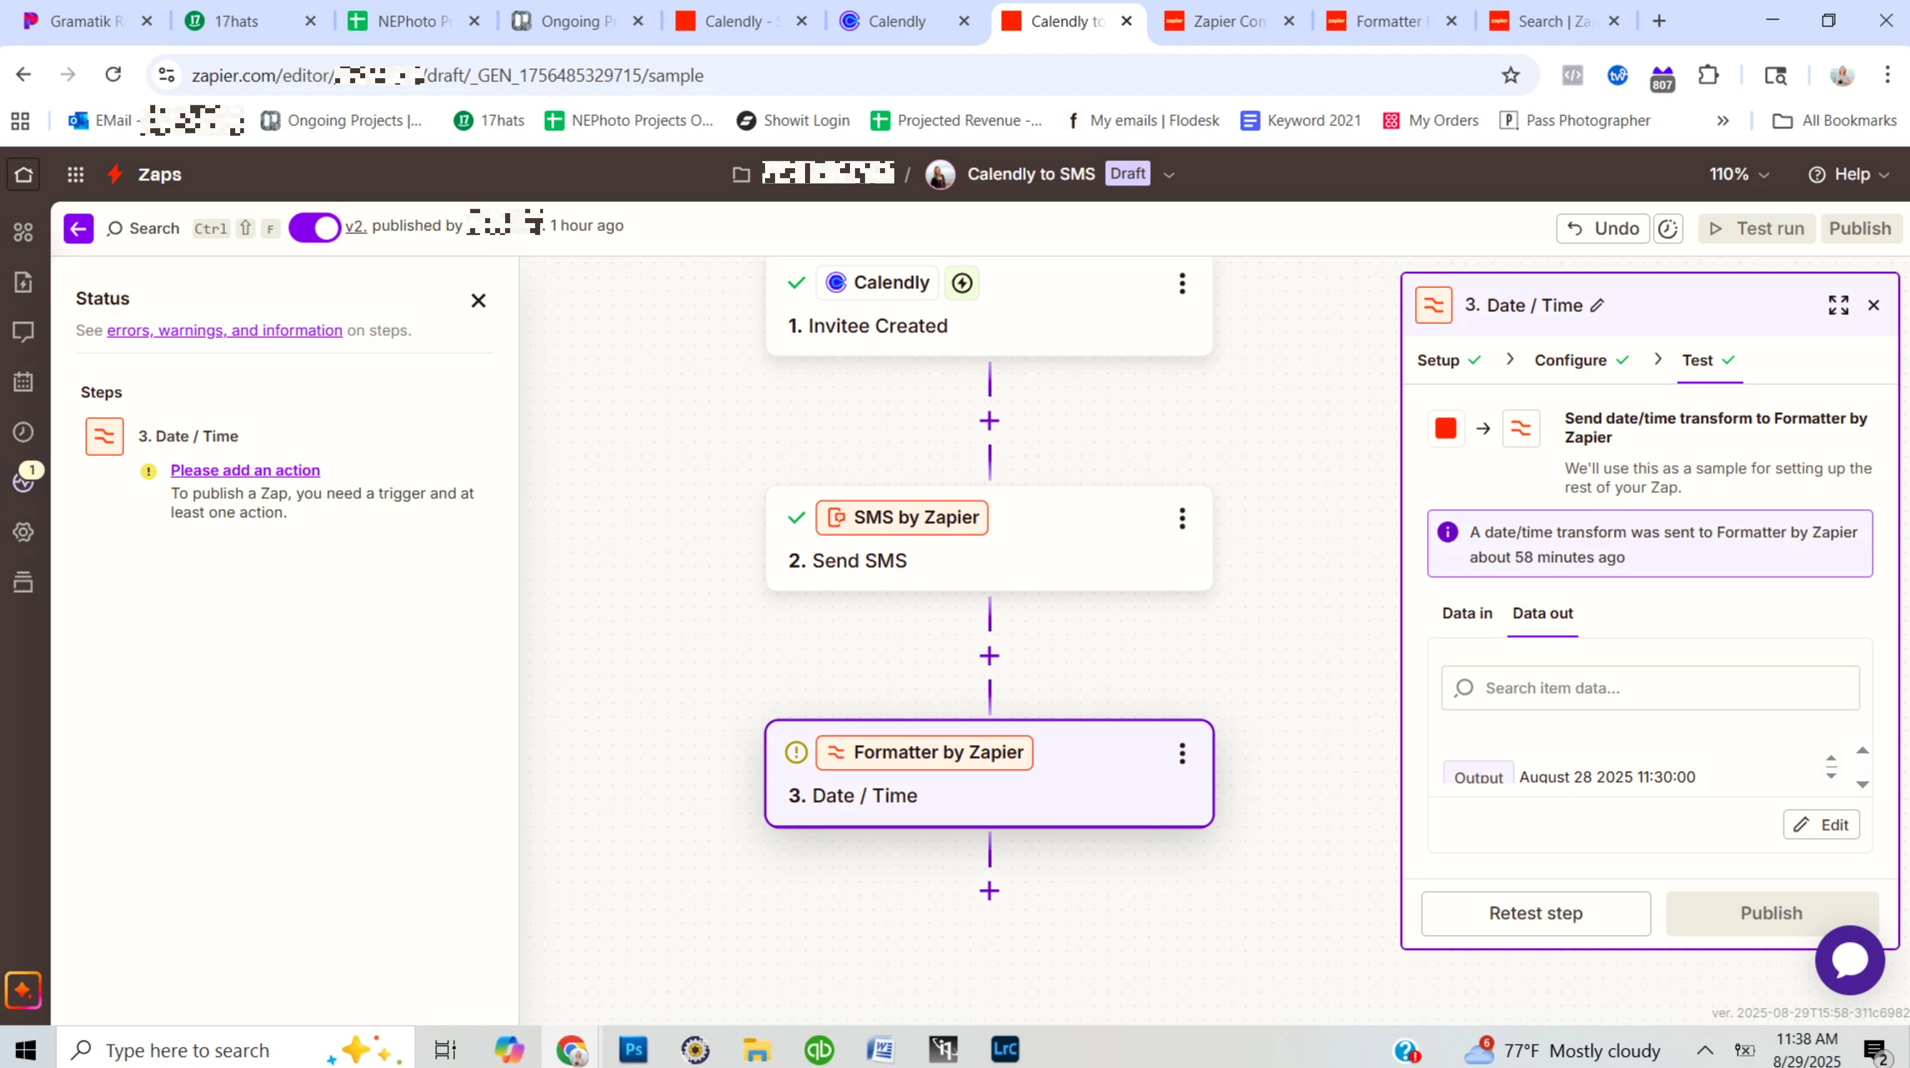Image resolution: width=1910 pixels, height=1068 pixels.
Task: Add a step below Send SMS
Action: 989,656
